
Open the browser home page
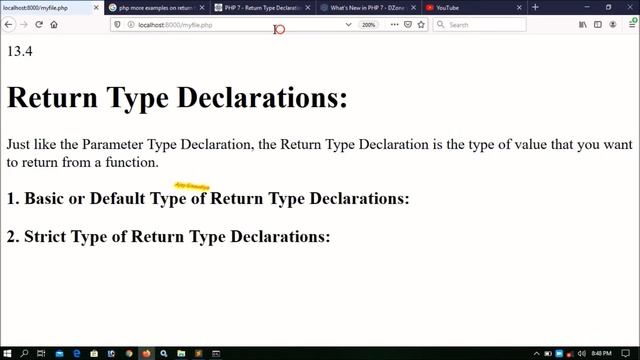click(54, 24)
